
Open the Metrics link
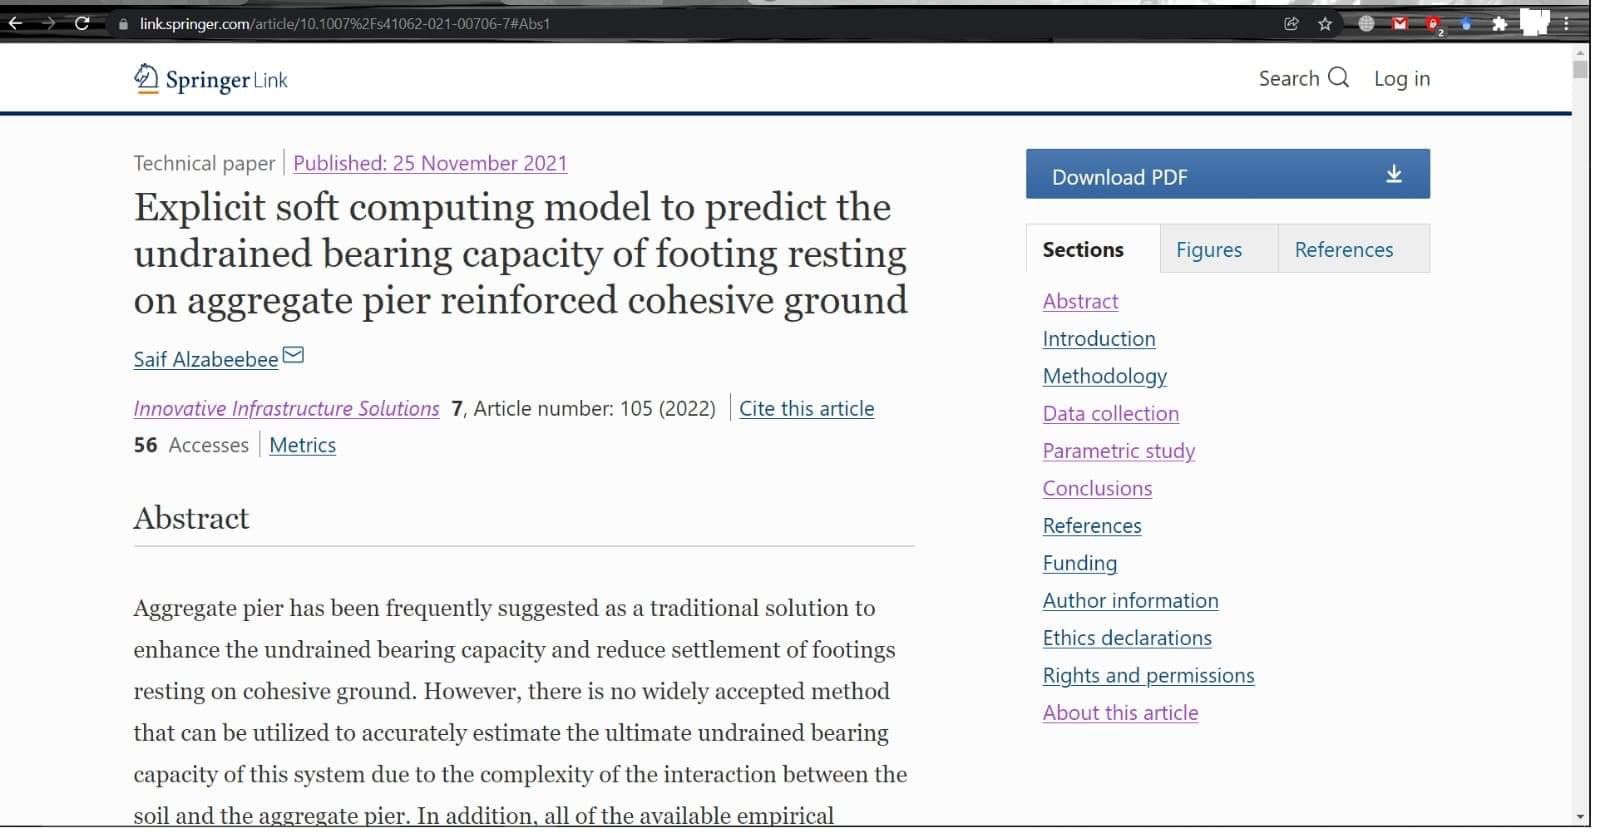pos(302,445)
